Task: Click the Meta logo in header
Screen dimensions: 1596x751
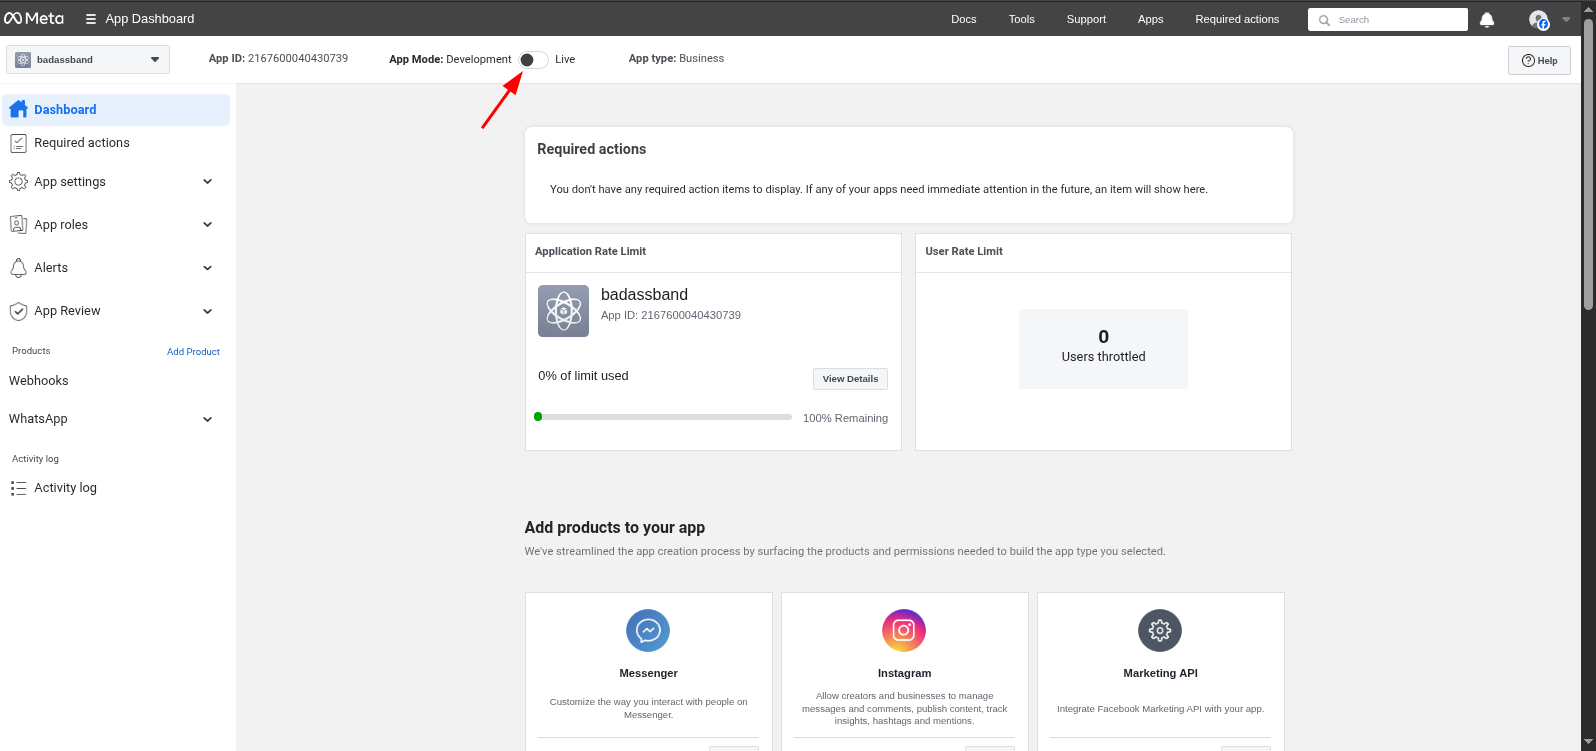Action: tap(34, 19)
